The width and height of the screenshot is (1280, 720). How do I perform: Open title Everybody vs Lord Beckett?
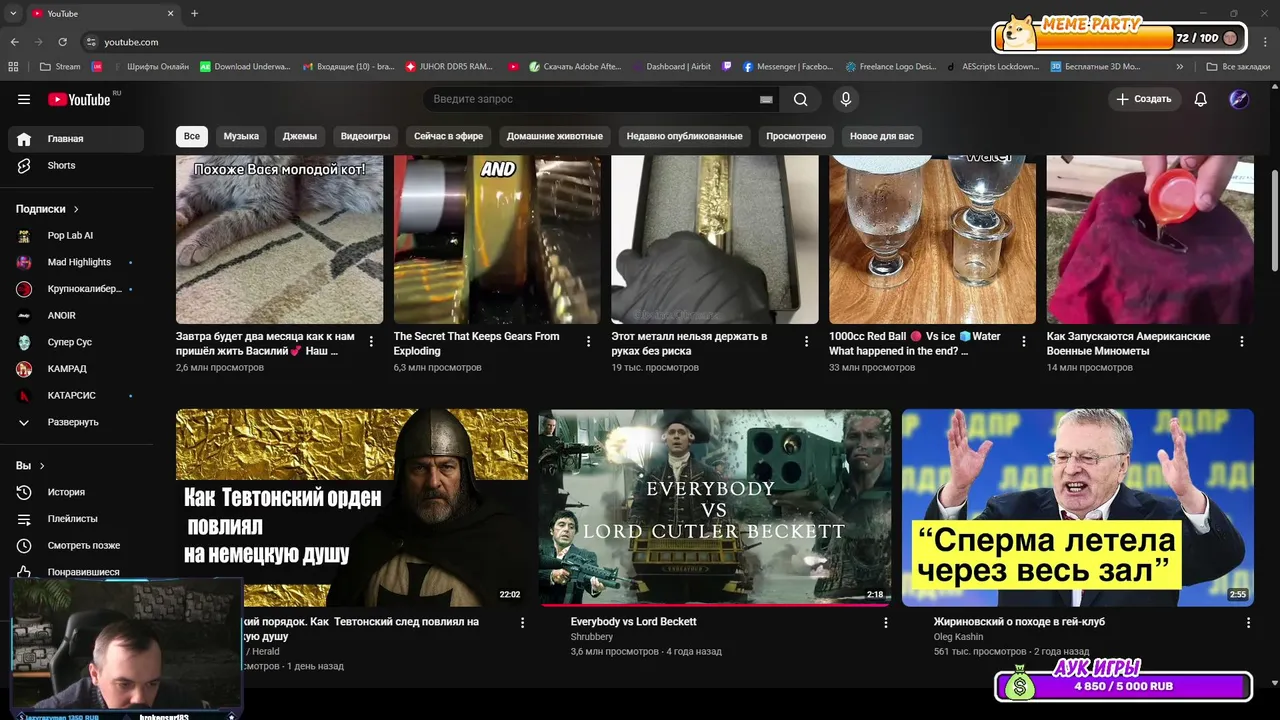633,622
